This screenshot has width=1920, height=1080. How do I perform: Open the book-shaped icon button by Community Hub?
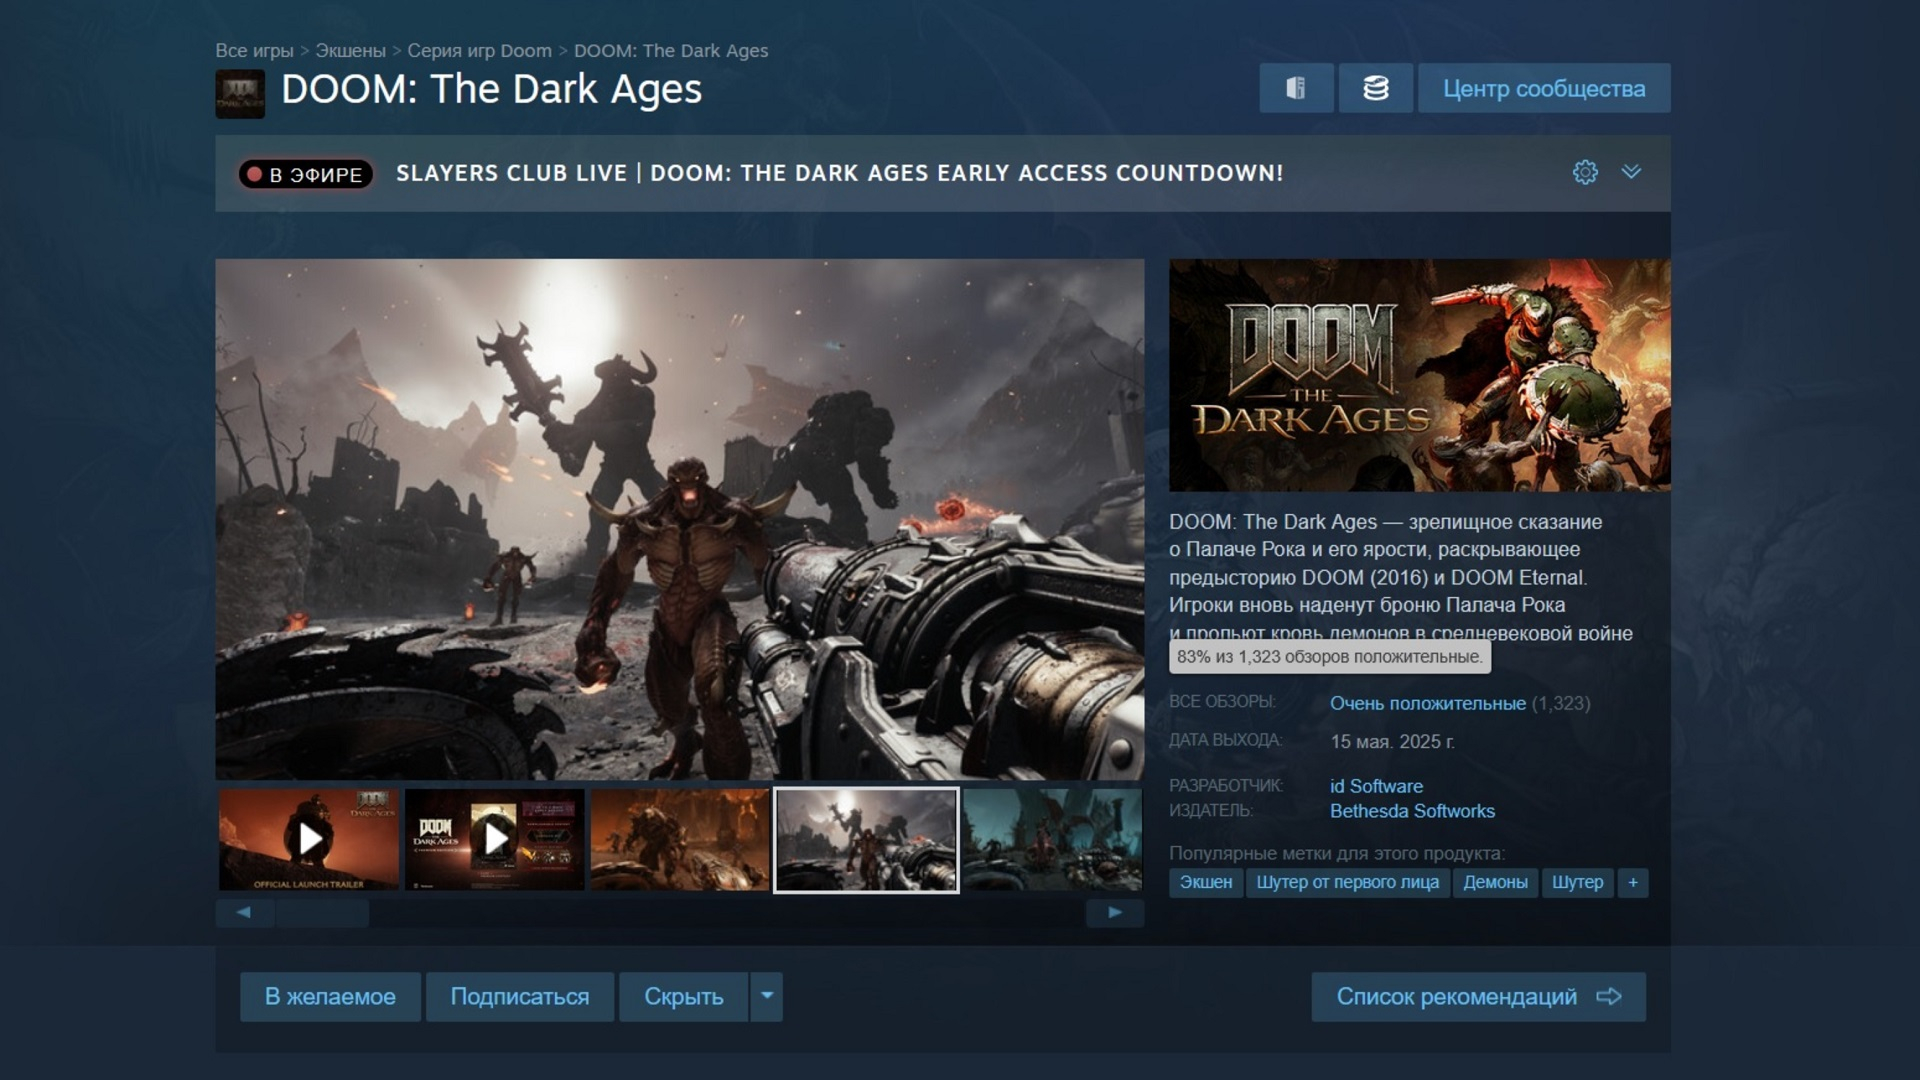pyautogui.click(x=1296, y=88)
